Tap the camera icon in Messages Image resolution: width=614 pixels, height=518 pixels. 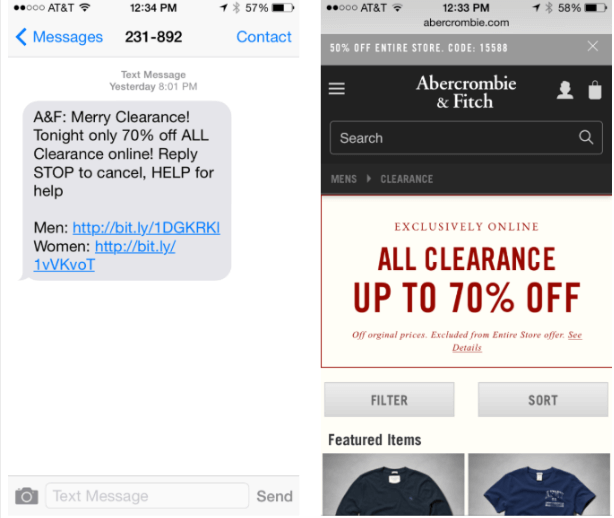coord(27,496)
